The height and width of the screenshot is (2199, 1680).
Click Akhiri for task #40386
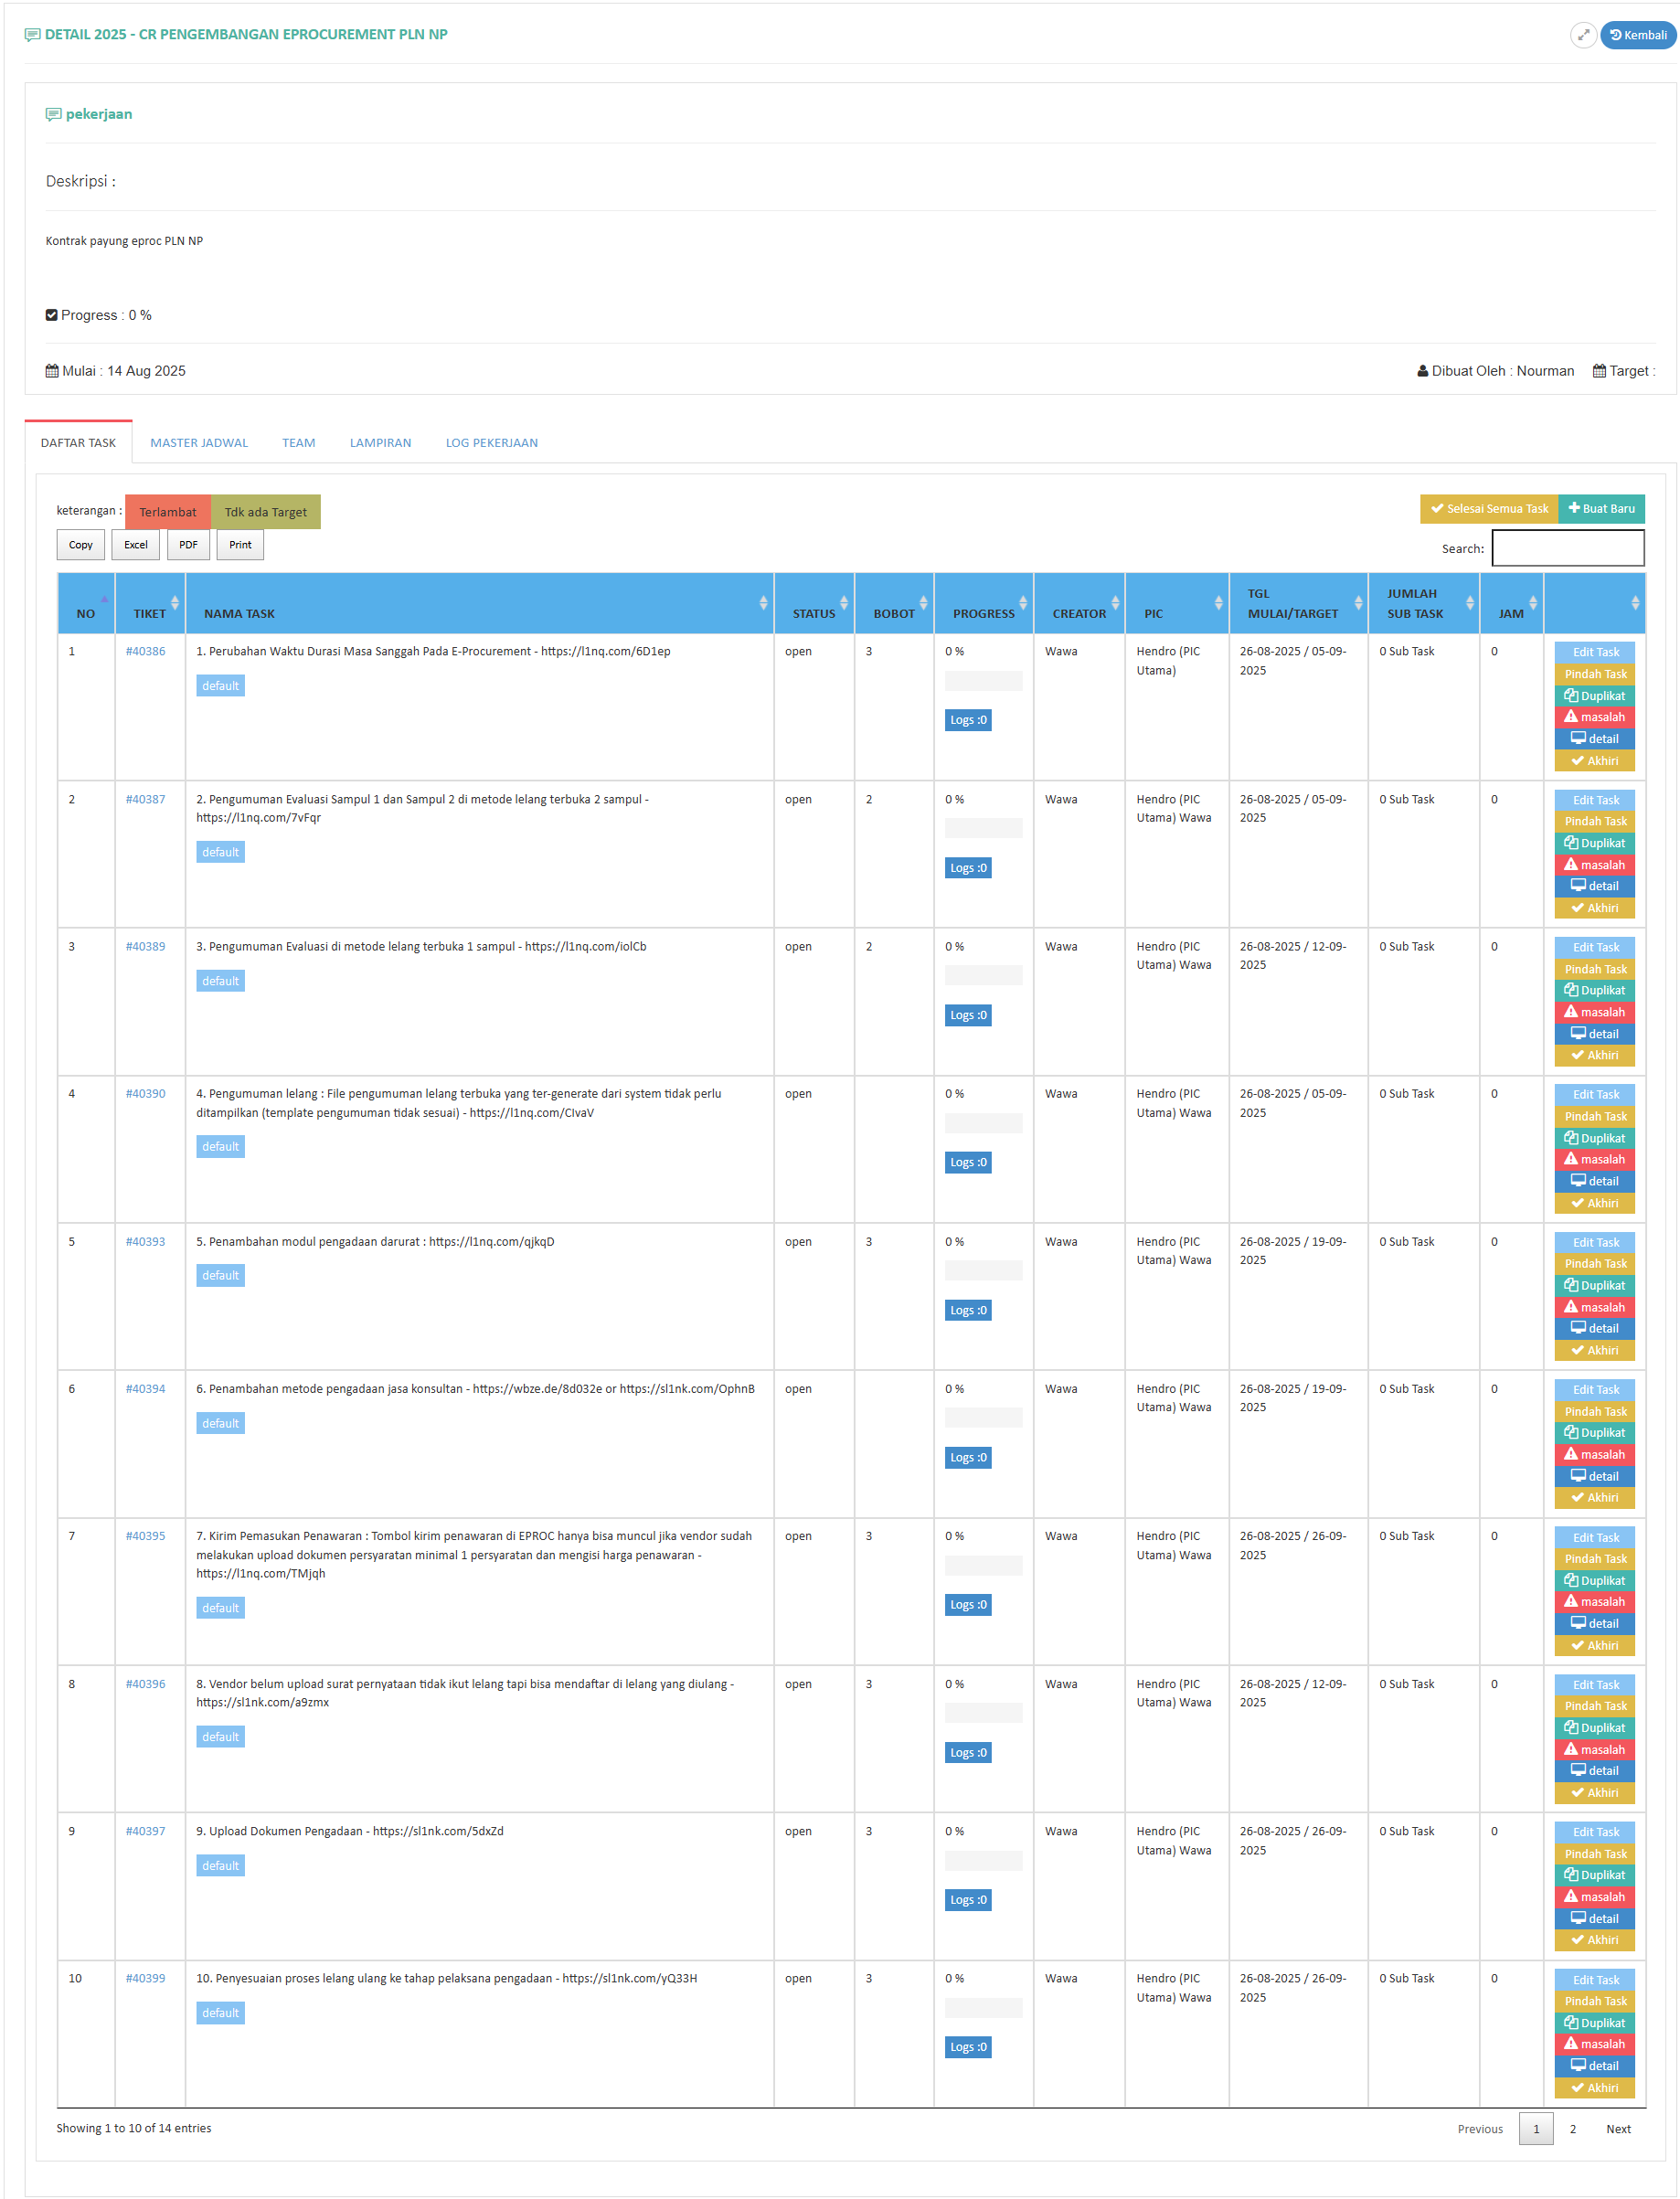tap(1595, 761)
